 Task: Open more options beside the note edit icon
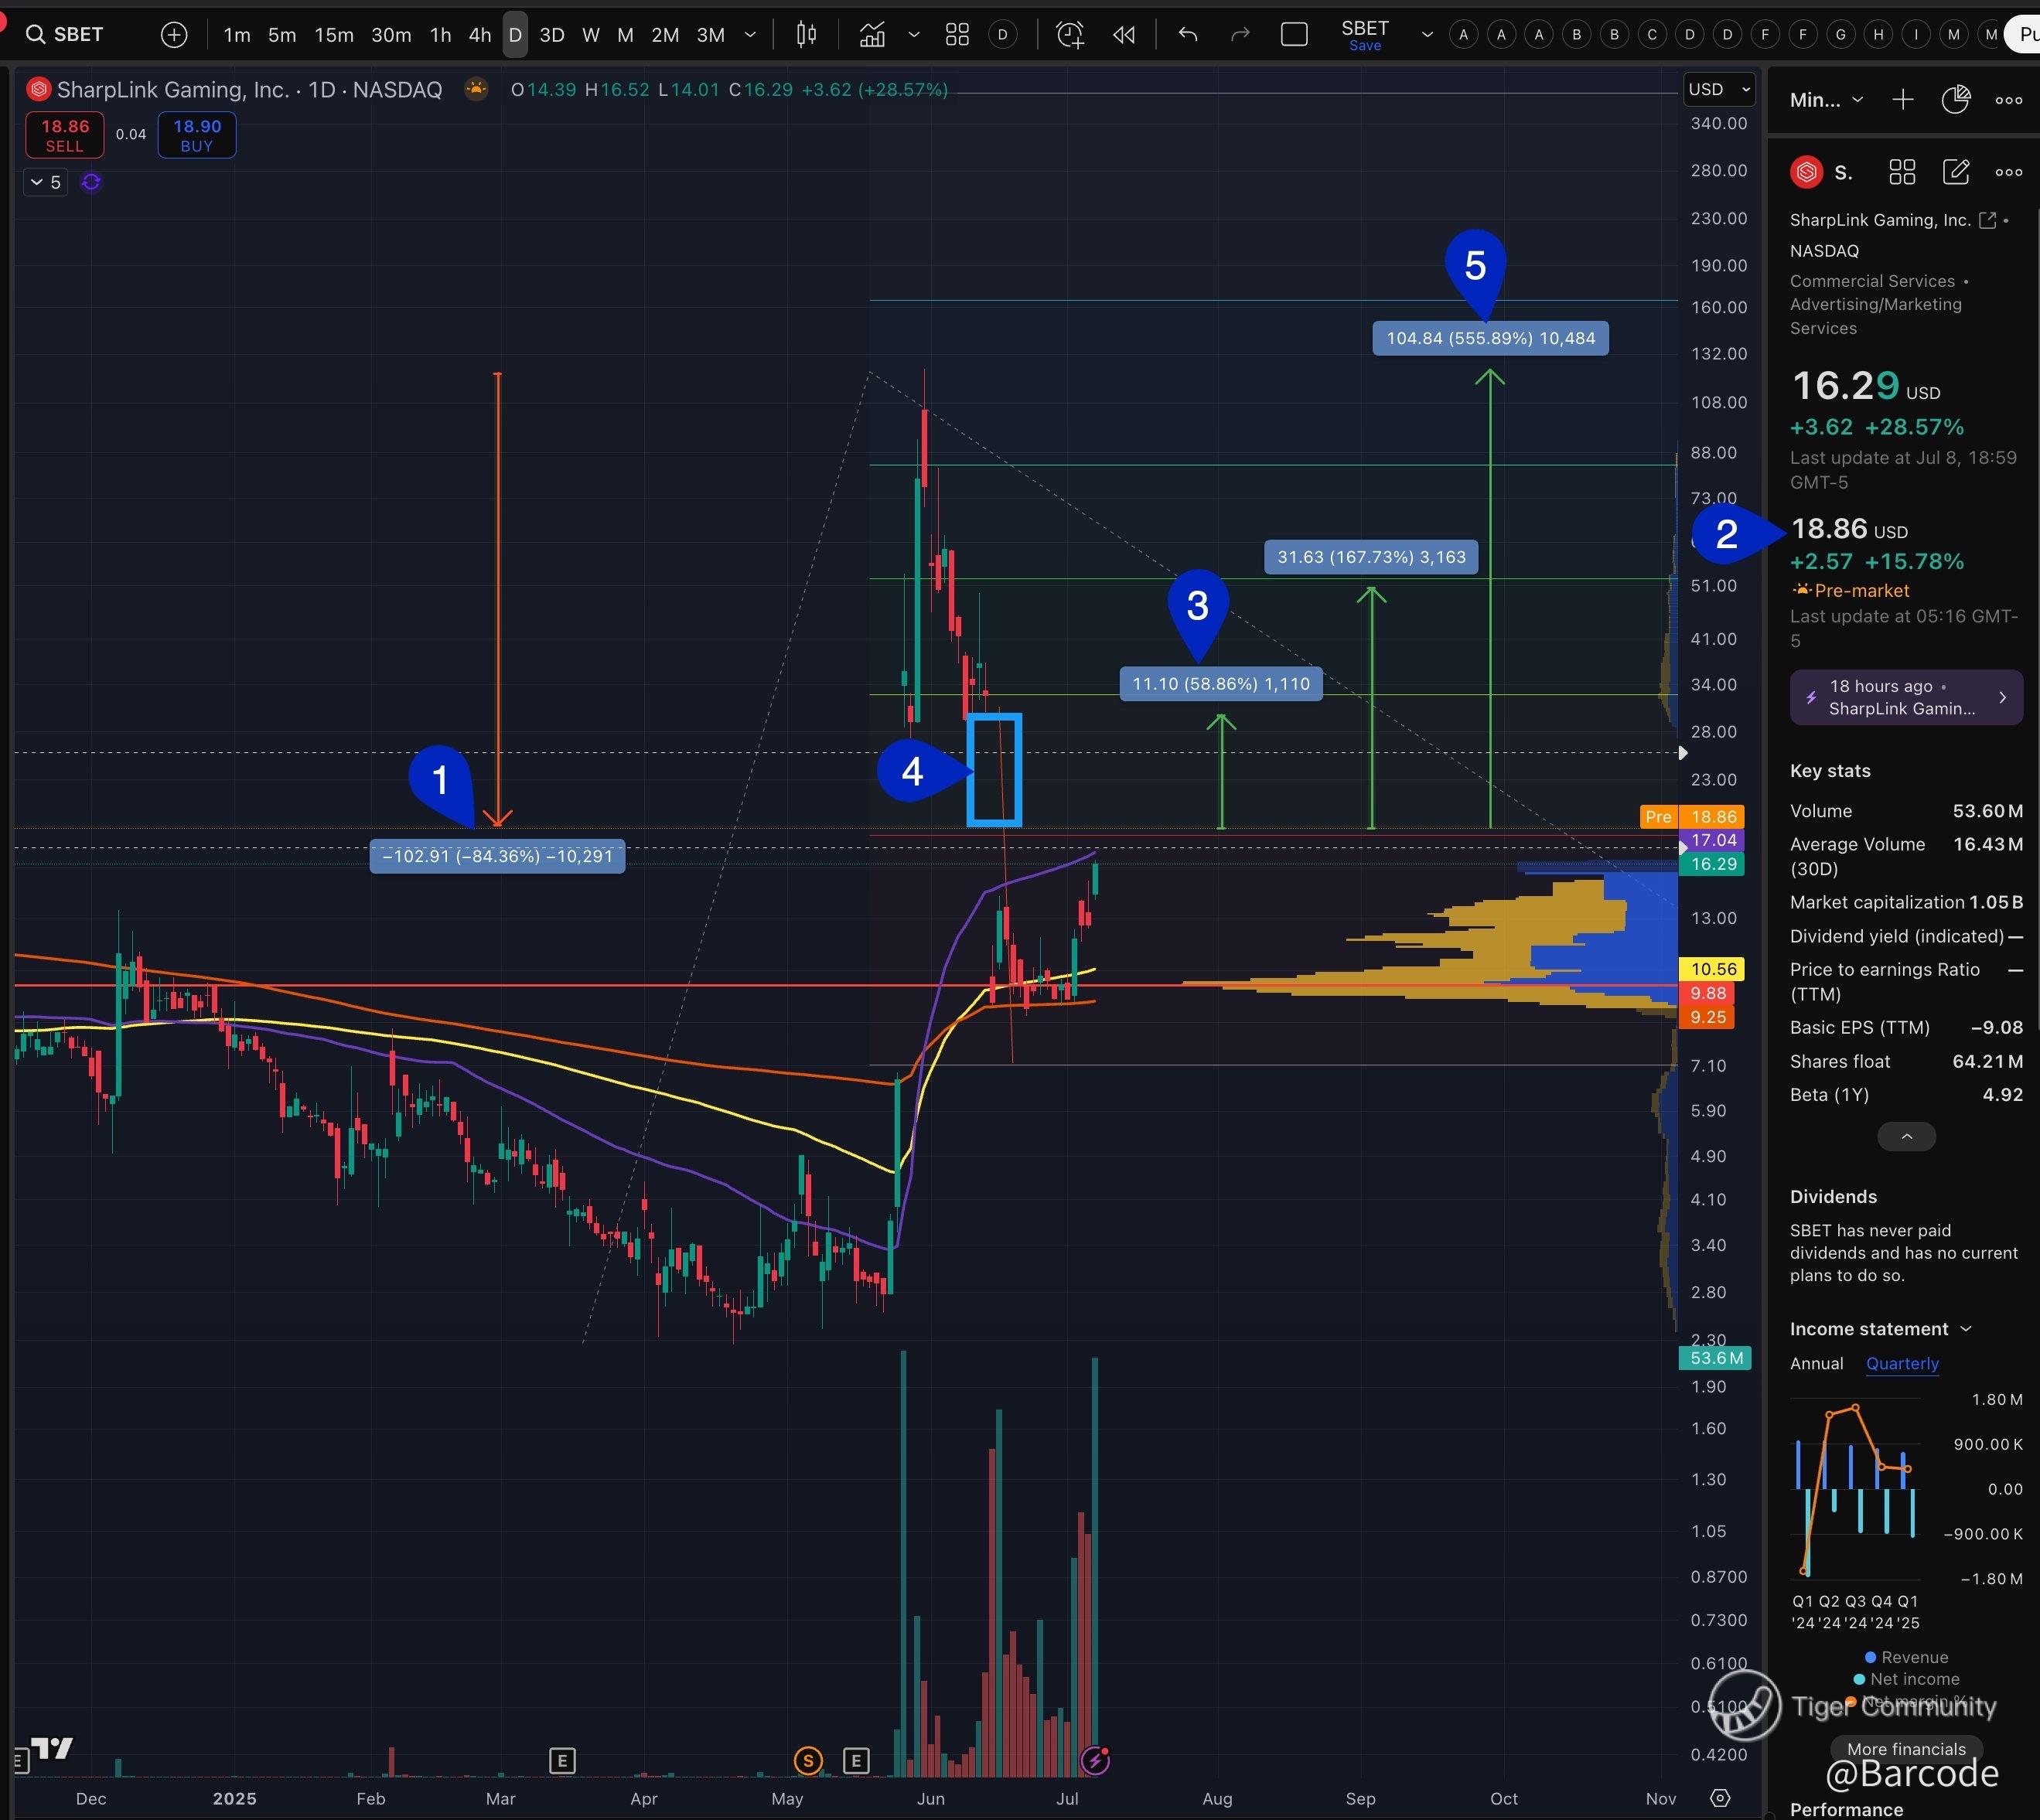point(2008,172)
